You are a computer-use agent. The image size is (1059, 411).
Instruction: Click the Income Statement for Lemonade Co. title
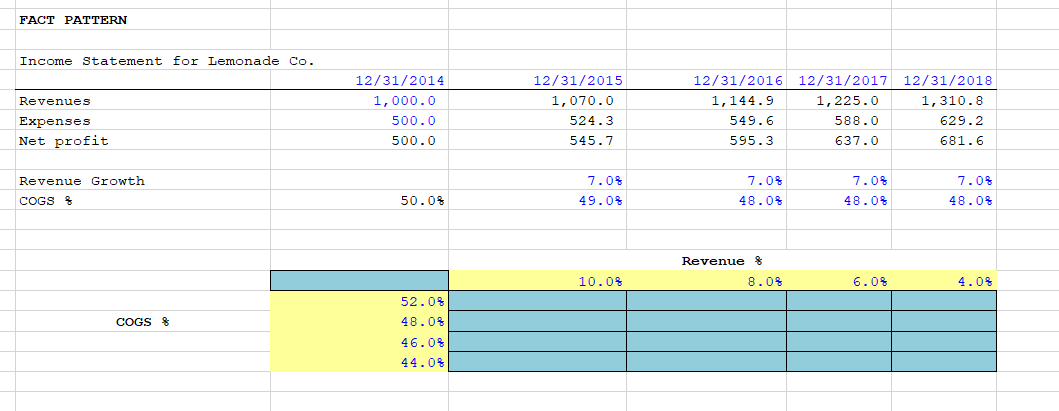(167, 61)
